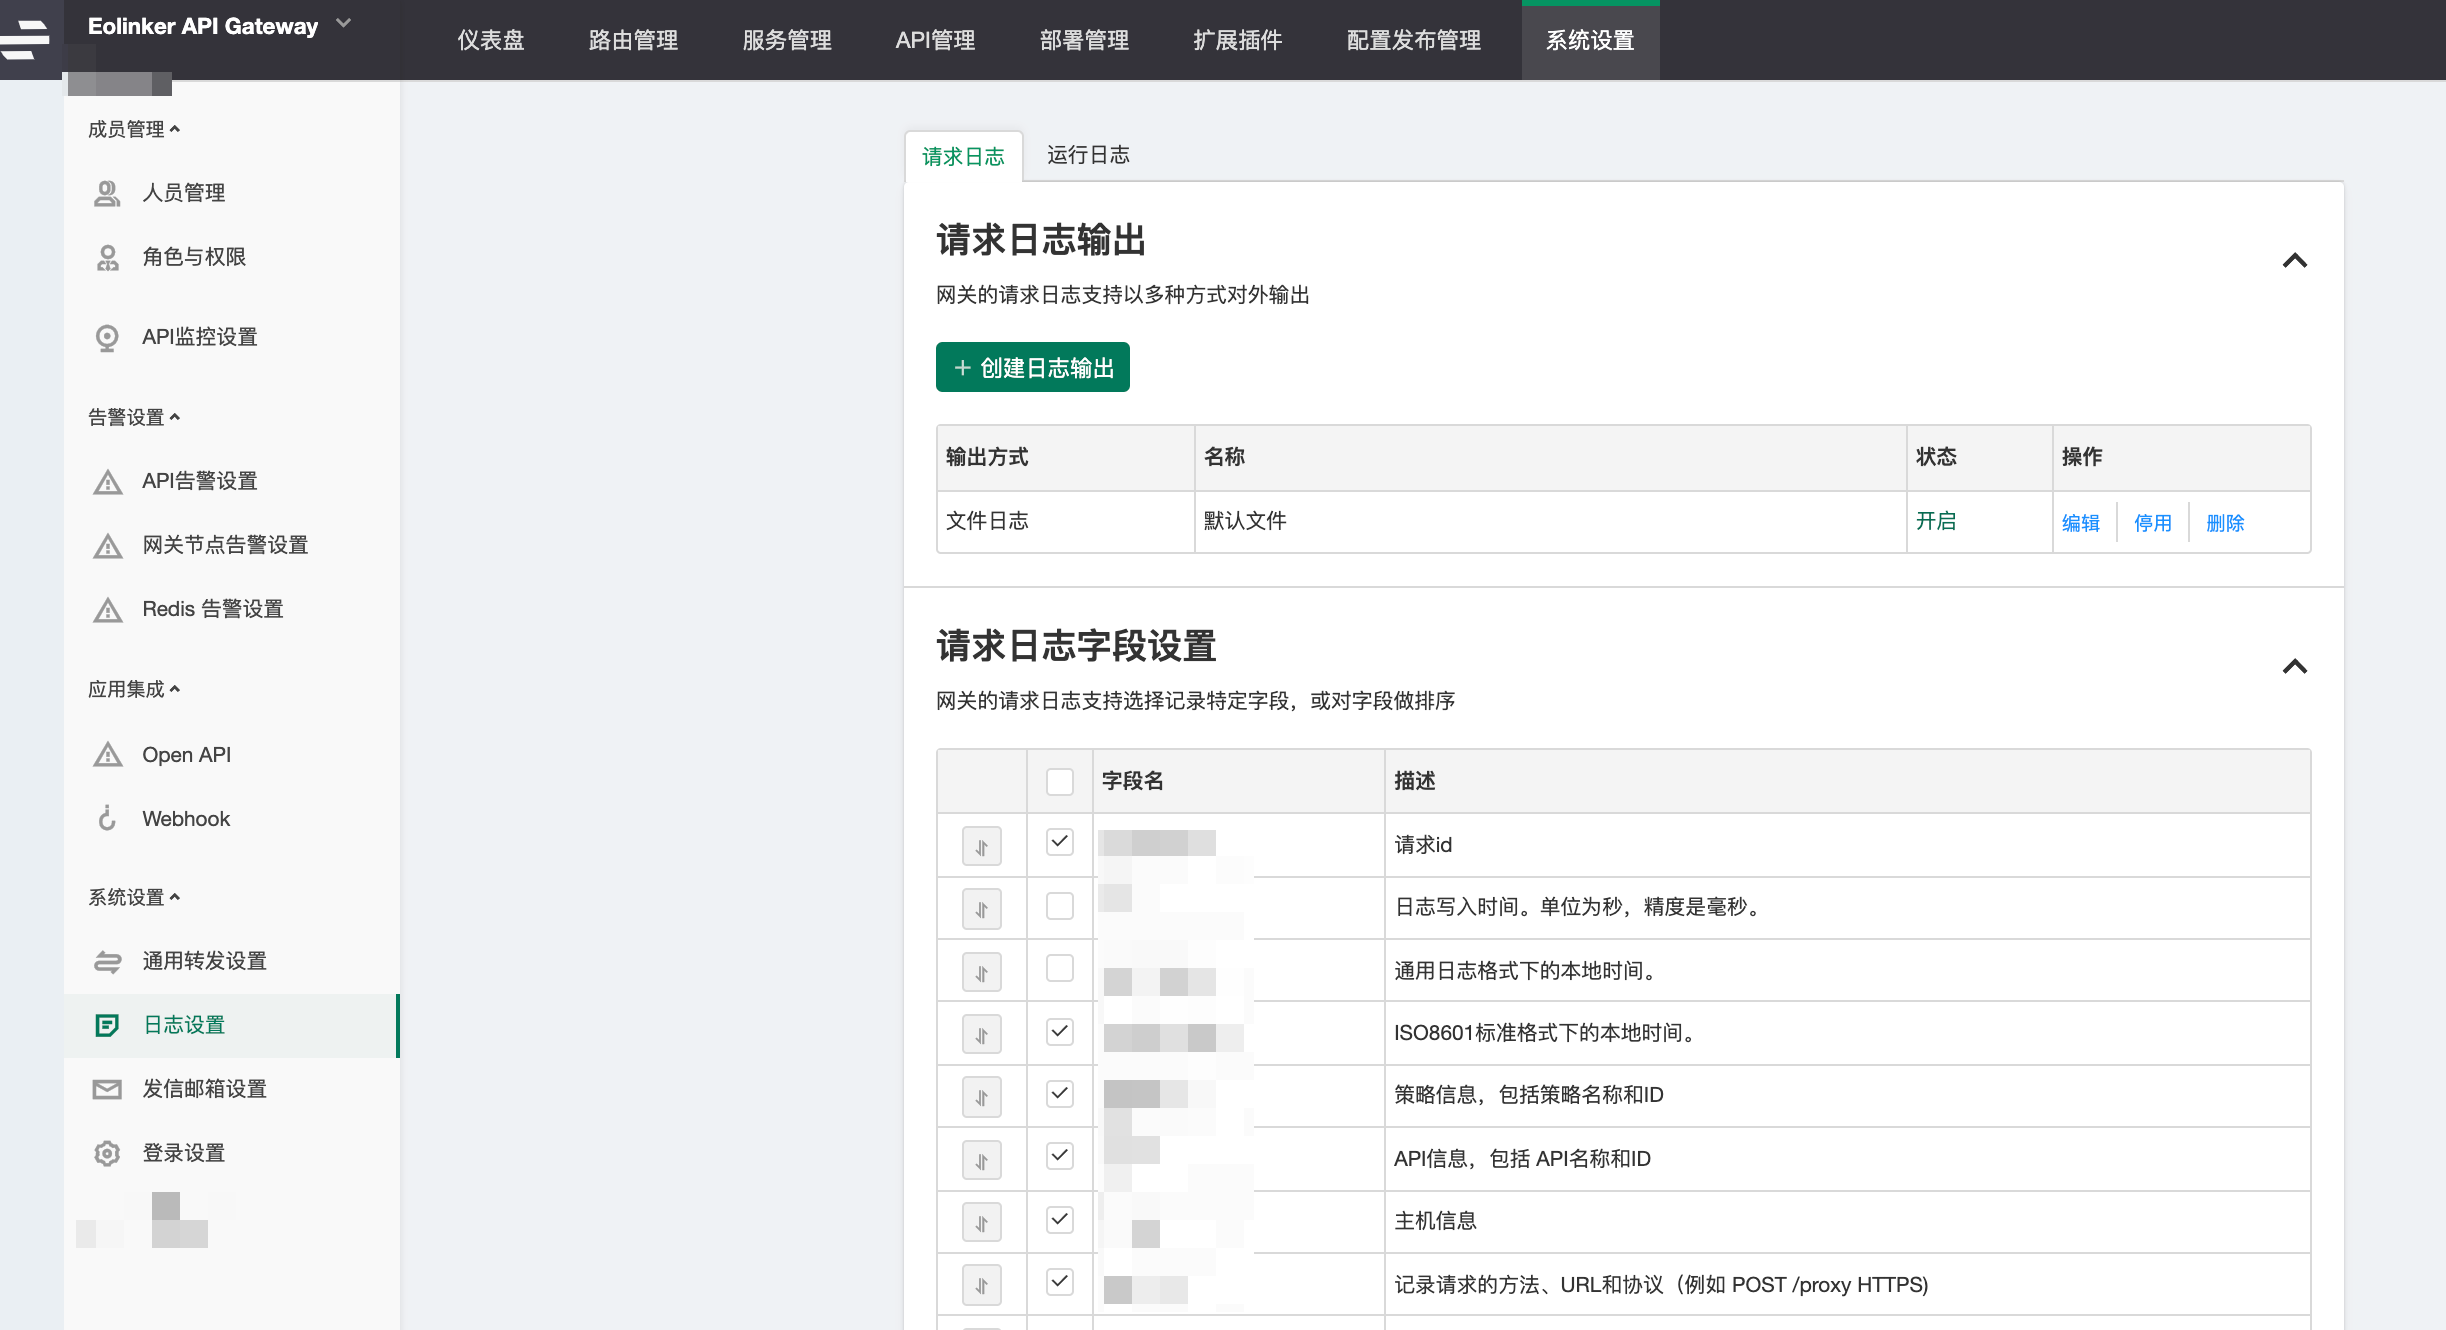Click the 停用 link for 默认文件

2152,523
